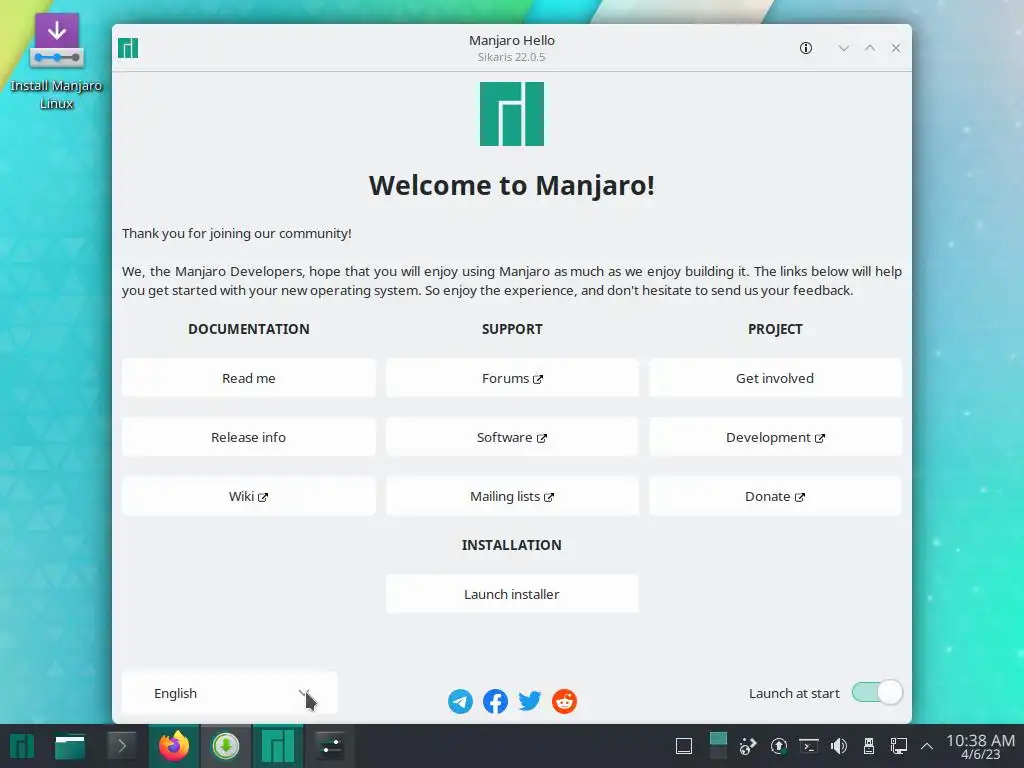Open the Telegram social link
Screen dimensions: 1024x768
460,701
